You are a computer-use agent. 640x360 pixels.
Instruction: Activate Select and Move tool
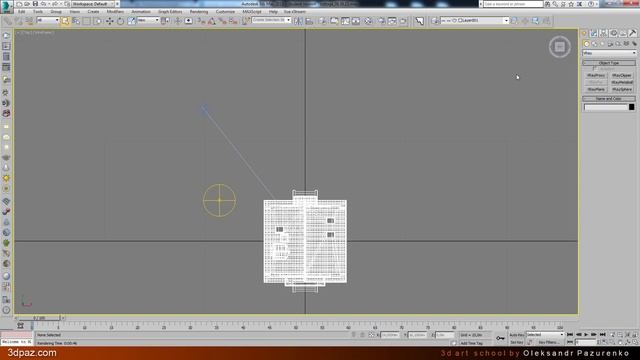[110, 21]
